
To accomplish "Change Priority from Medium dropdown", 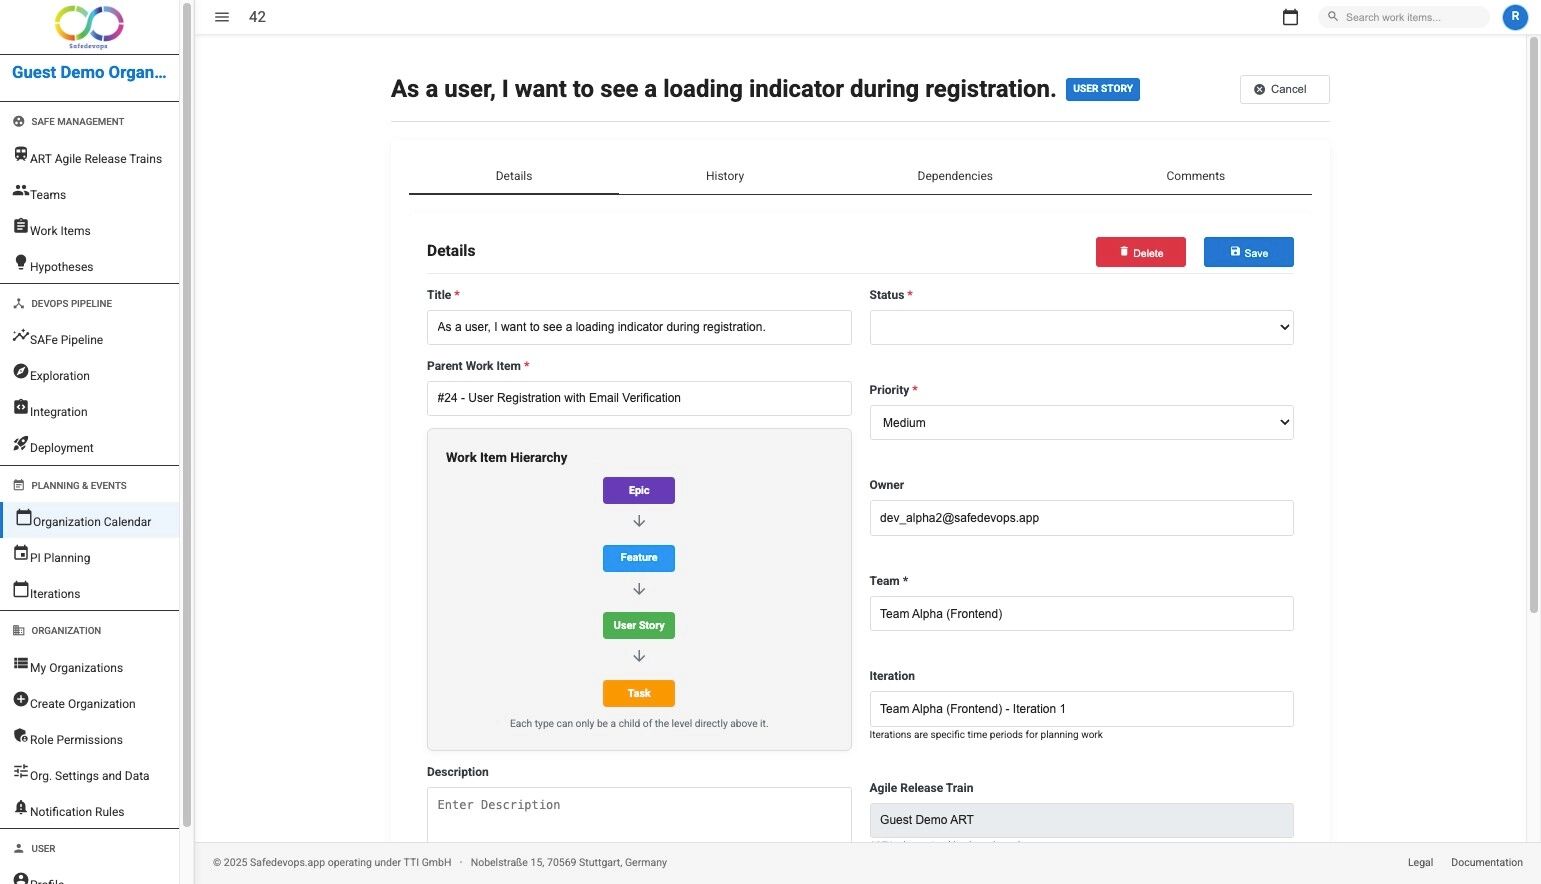I will (1080, 422).
